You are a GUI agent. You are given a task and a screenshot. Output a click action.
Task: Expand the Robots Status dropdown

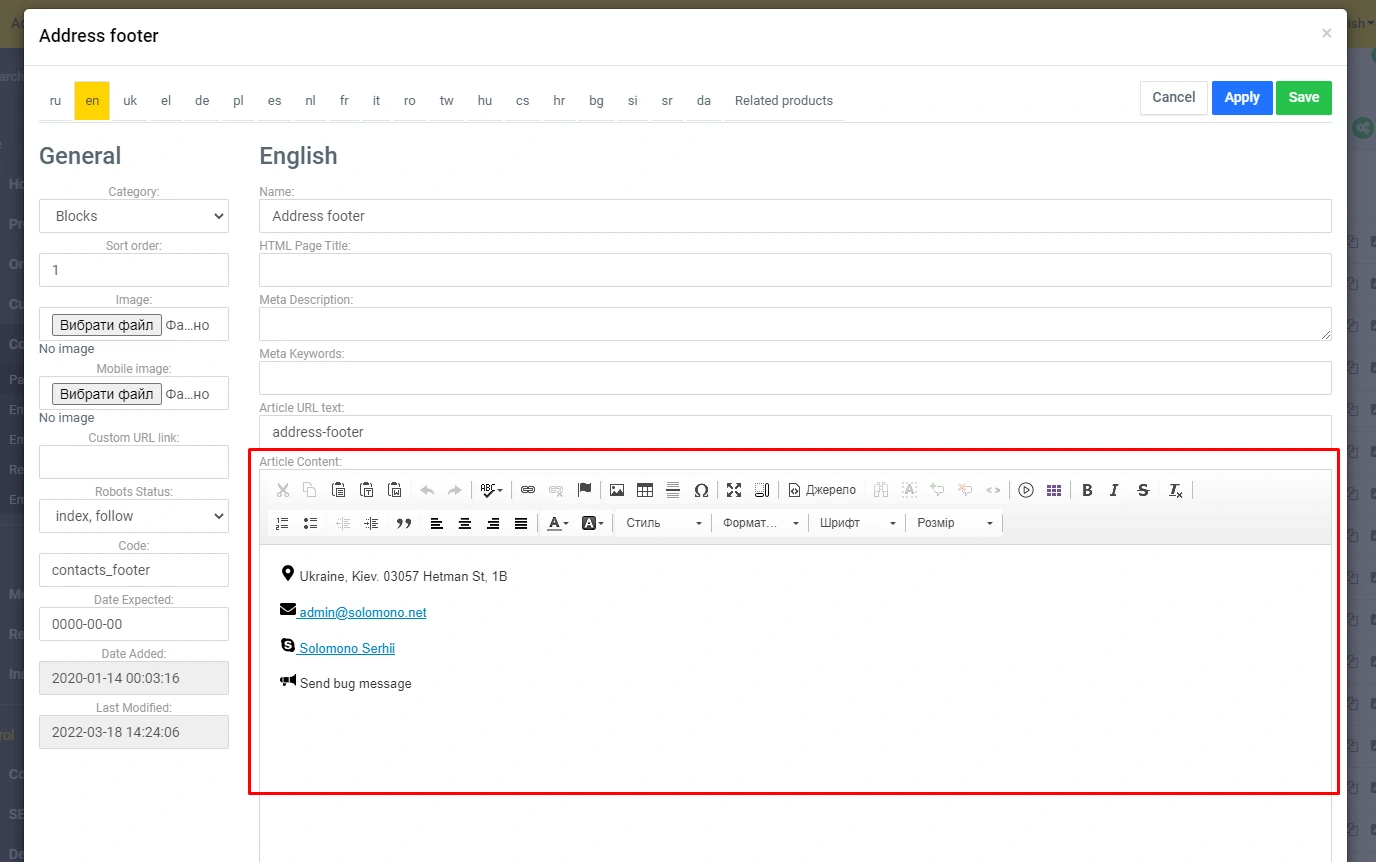click(134, 516)
